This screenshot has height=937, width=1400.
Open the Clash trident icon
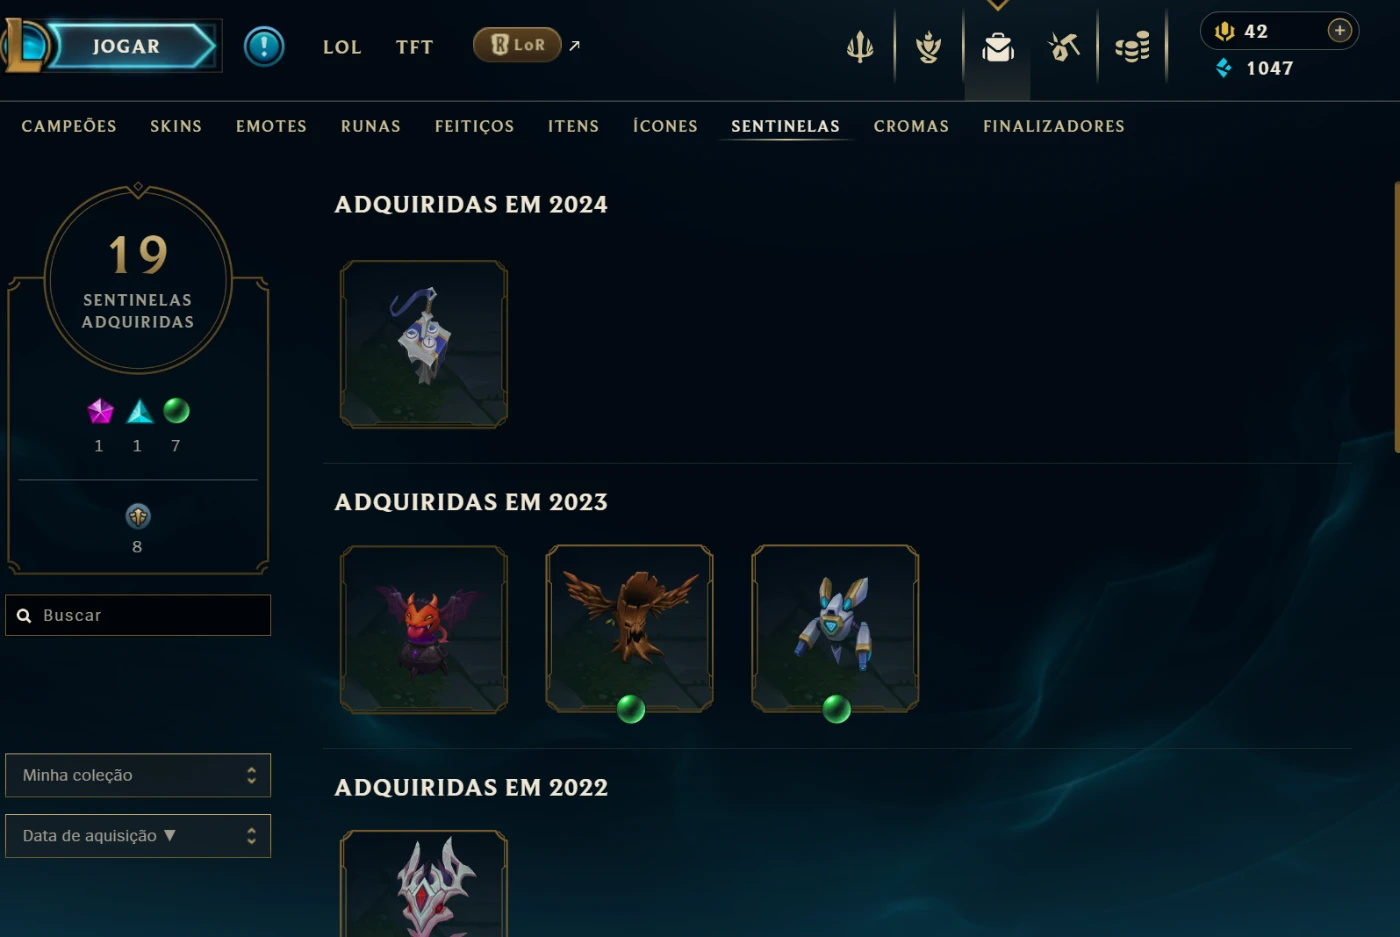coord(860,46)
